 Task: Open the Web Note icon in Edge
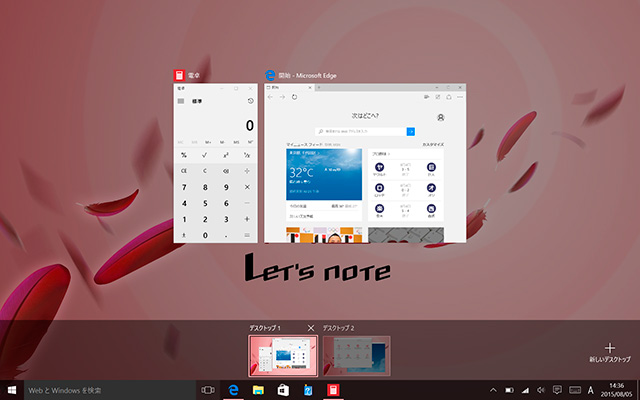[x=438, y=97]
